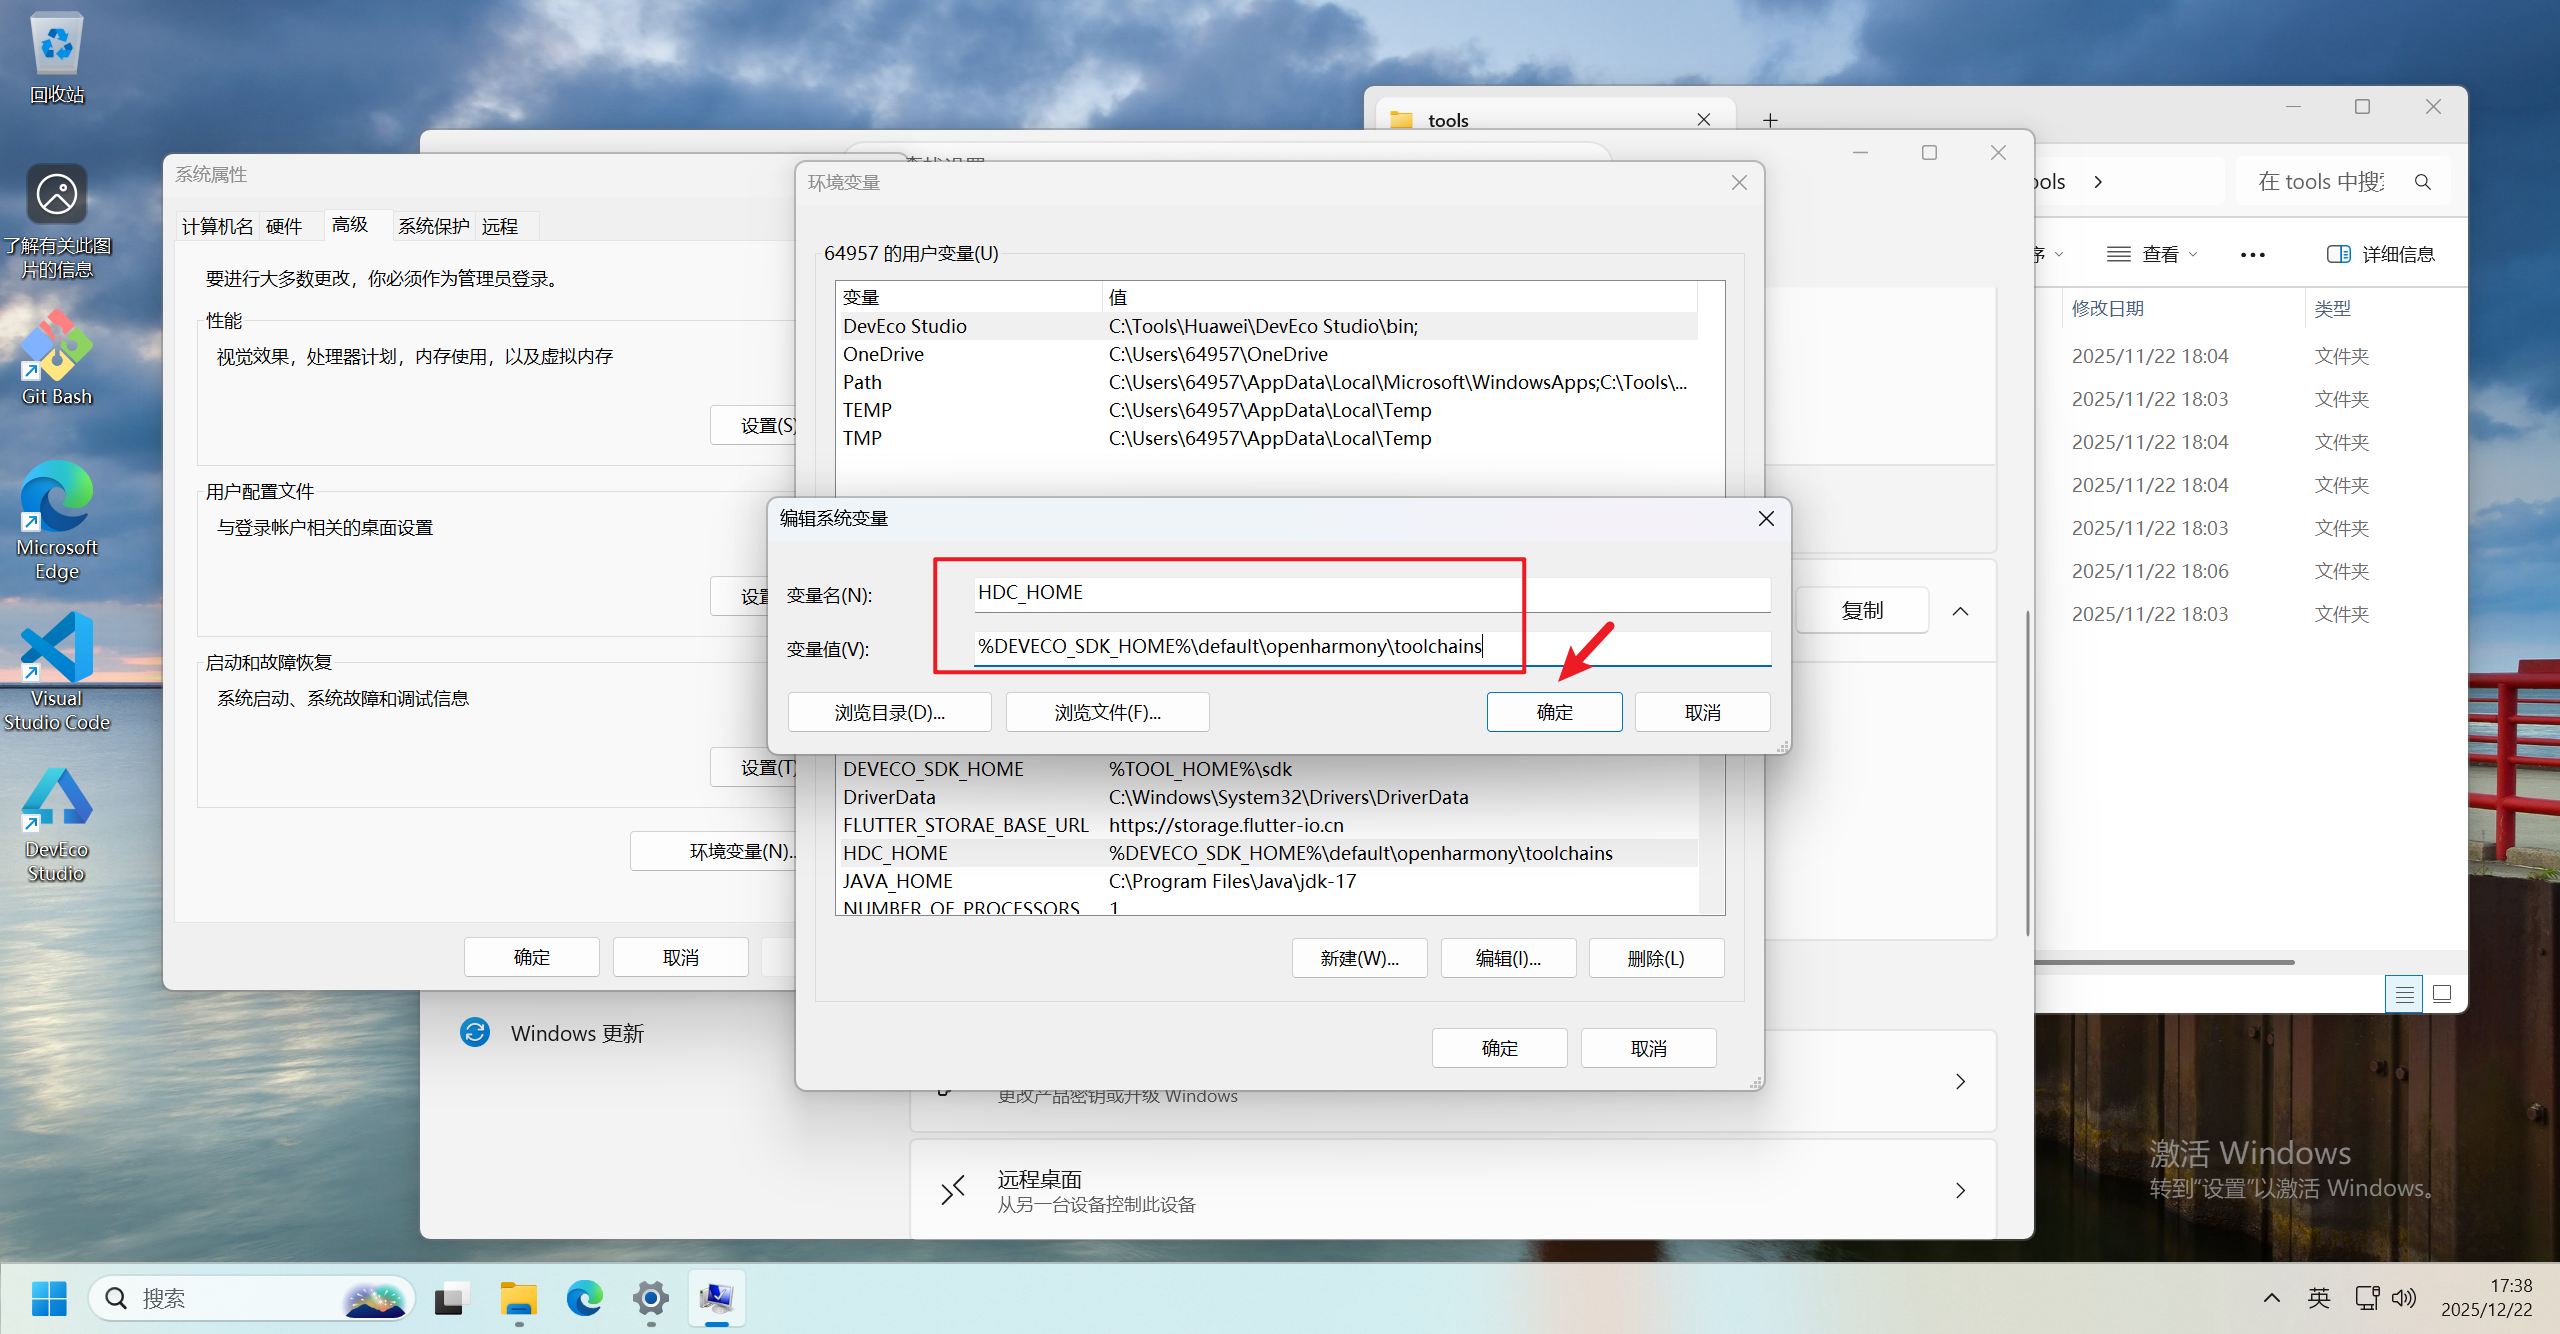Switch to the large thumbnails view icon
The height and width of the screenshot is (1334, 2560).
[2442, 994]
